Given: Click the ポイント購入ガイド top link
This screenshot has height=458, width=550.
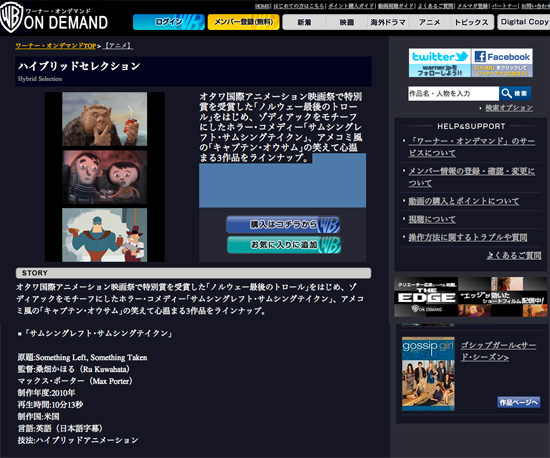Looking at the screenshot, I should tap(351, 6).
